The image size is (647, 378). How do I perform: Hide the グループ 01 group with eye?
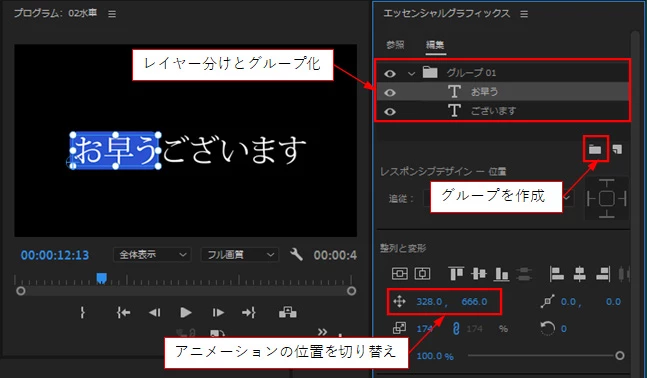tap(390, 73)
